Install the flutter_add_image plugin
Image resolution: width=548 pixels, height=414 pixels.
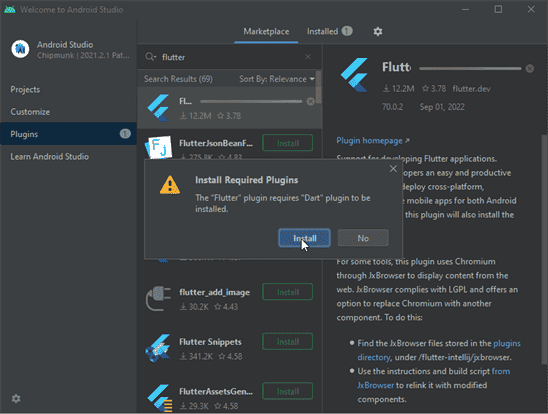(288, 292)
